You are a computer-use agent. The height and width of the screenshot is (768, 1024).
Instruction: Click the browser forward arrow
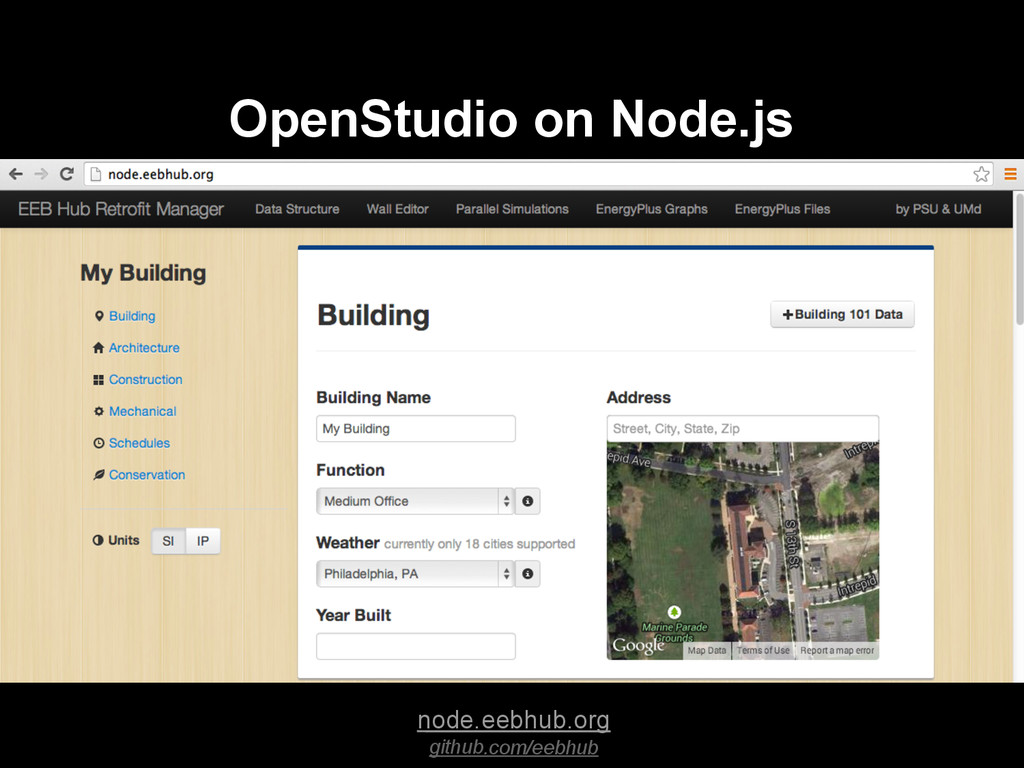tap(41, 174)
